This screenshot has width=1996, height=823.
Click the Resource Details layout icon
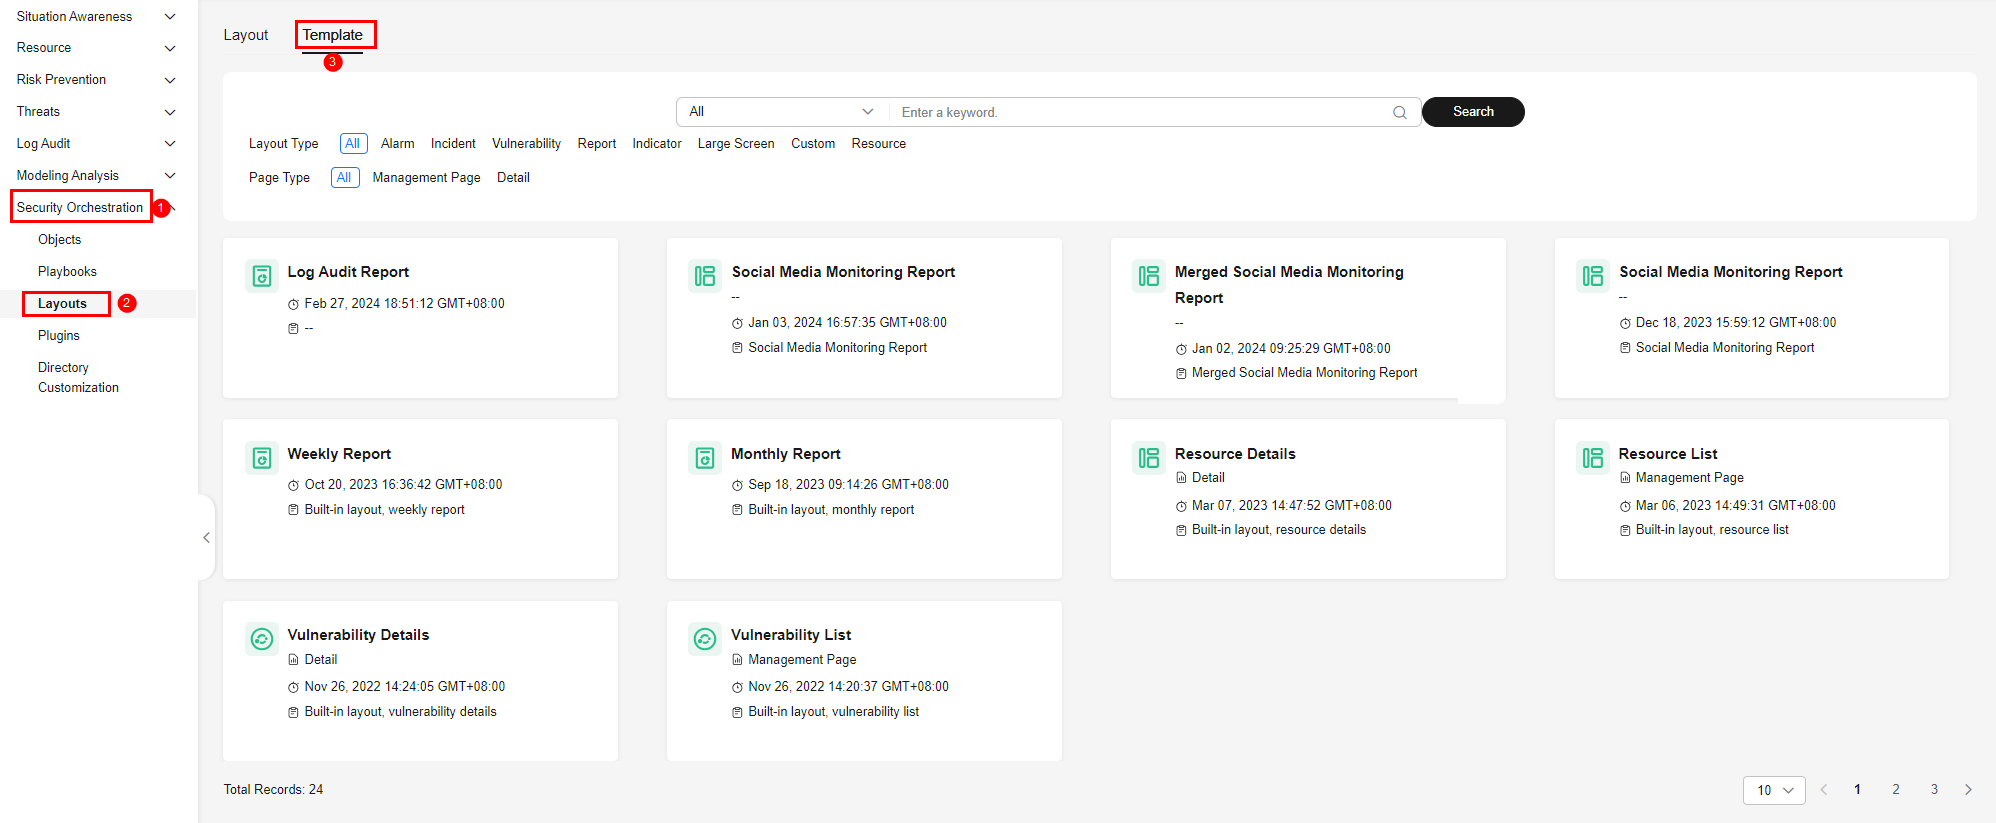tap(1149, 458)
